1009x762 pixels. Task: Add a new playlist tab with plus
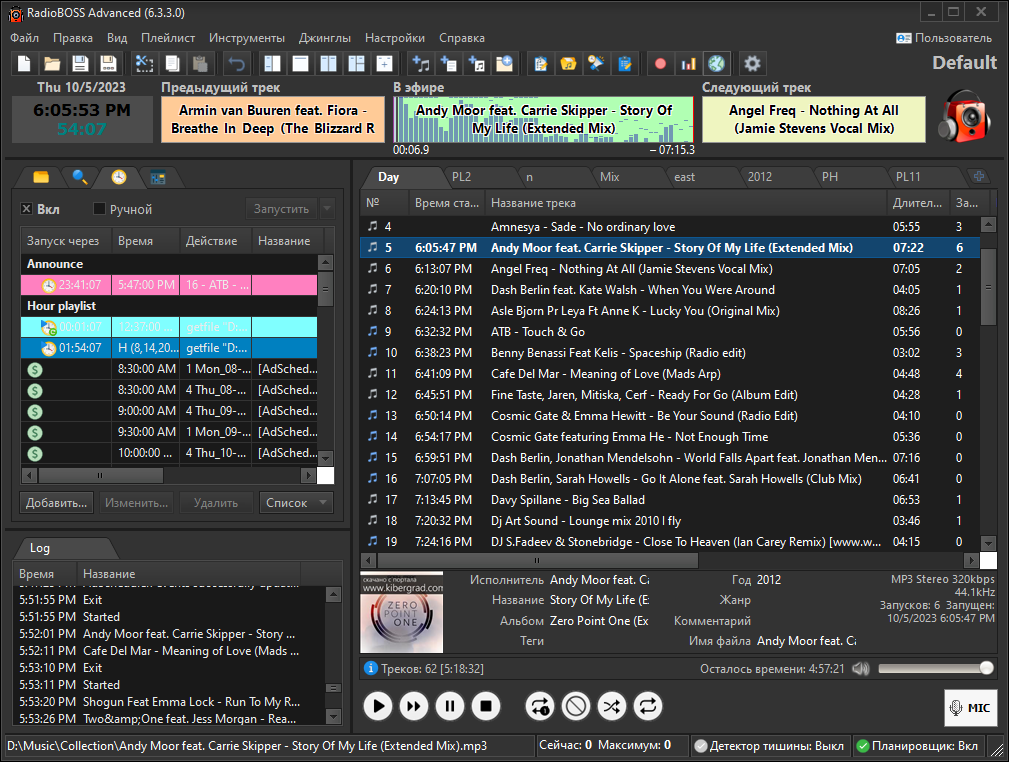tap(979, 176)
